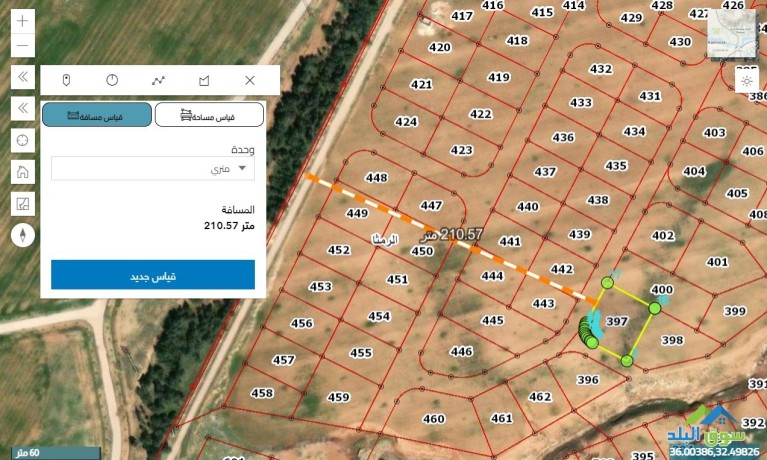This screenshot has width=767, height=460.
Task: Click land parcel number 446
Action: [x=461, y=351]
